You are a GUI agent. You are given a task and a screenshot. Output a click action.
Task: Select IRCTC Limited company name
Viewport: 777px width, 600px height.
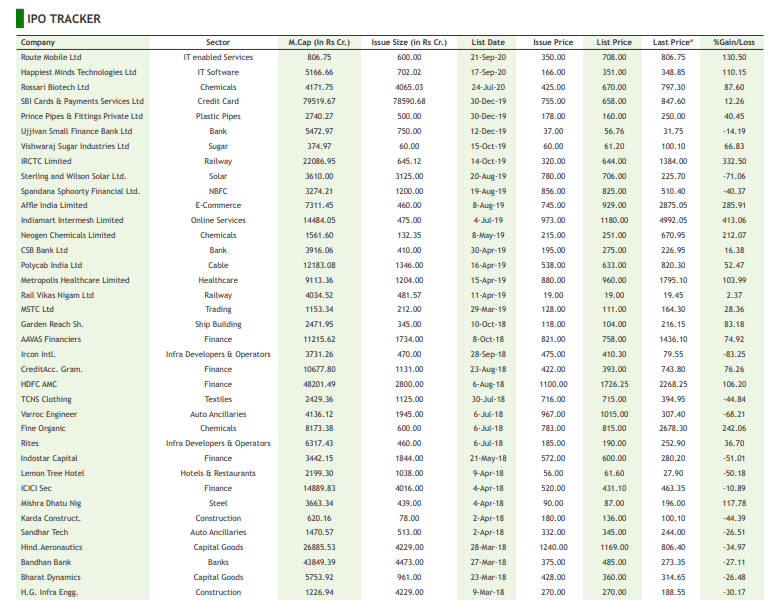46,161
